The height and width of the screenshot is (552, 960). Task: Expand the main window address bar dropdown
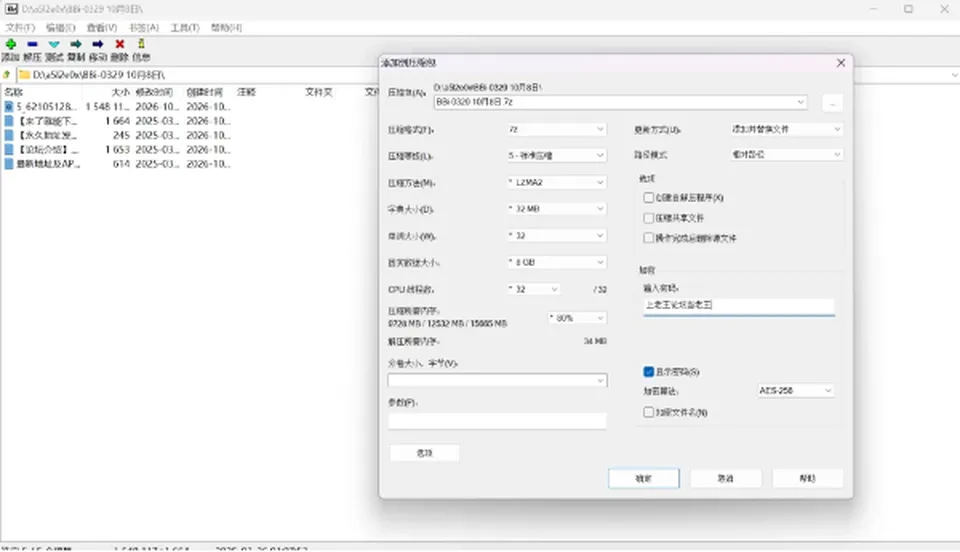click(x=954, y=75)
